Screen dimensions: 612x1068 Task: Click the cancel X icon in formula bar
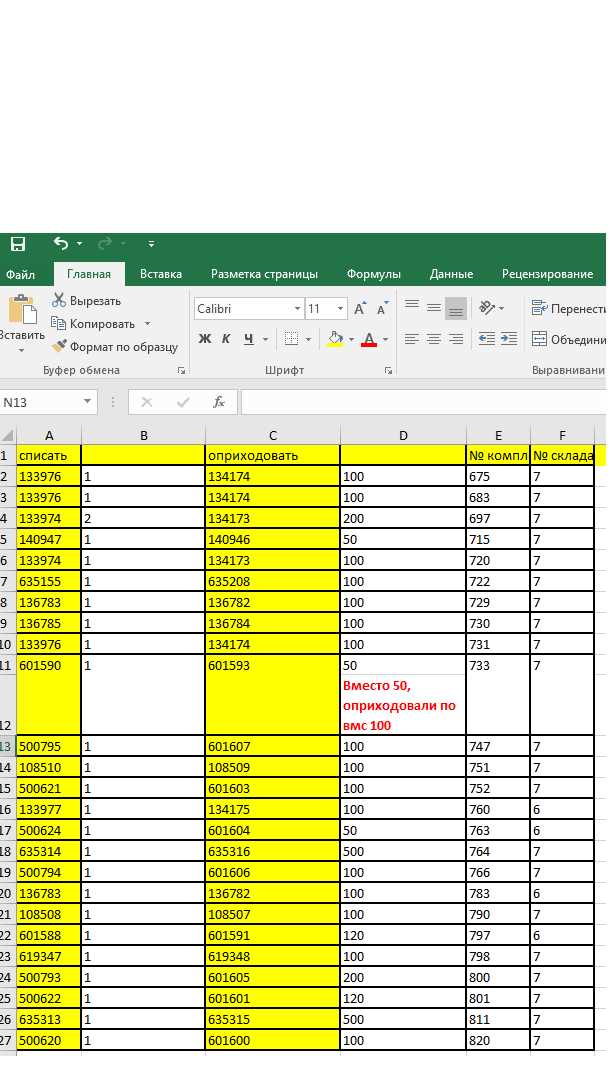tap(146, 403)
